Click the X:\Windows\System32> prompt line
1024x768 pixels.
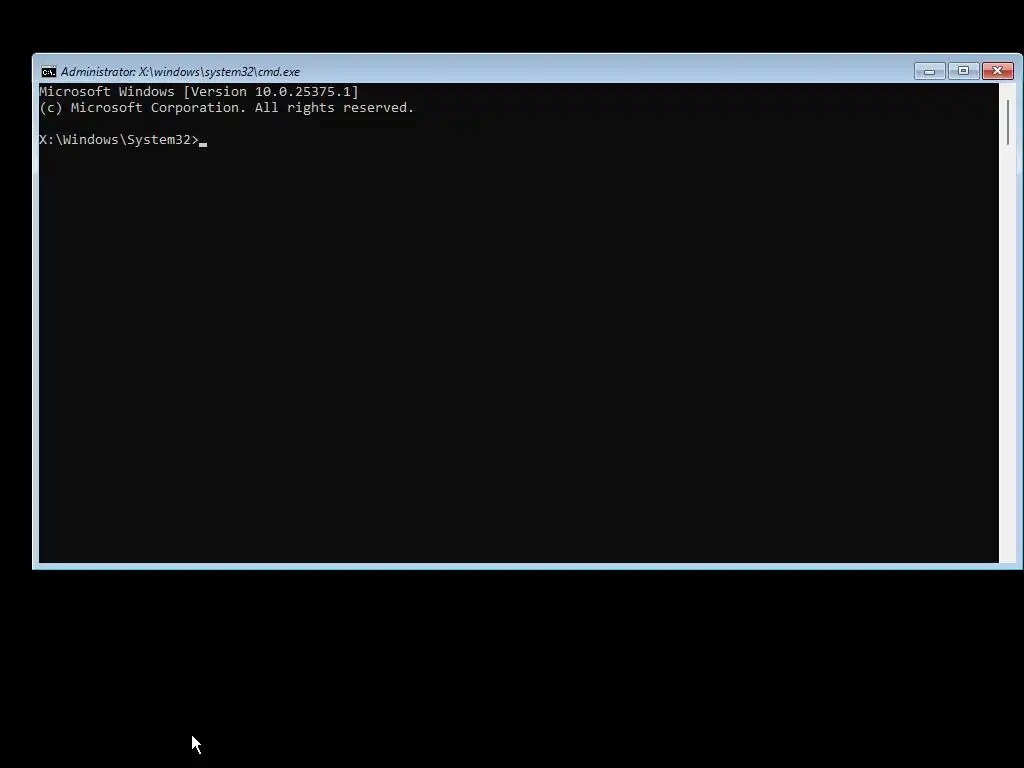(119, 140)
